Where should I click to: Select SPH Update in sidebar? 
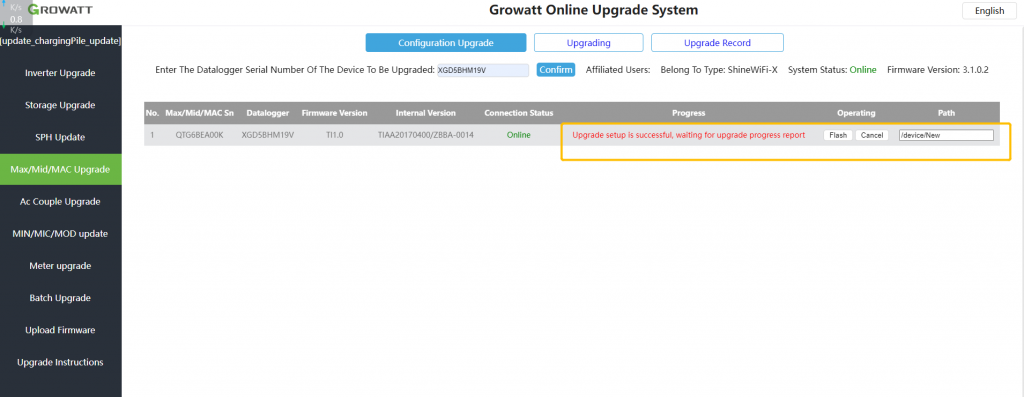click(60, 137)
